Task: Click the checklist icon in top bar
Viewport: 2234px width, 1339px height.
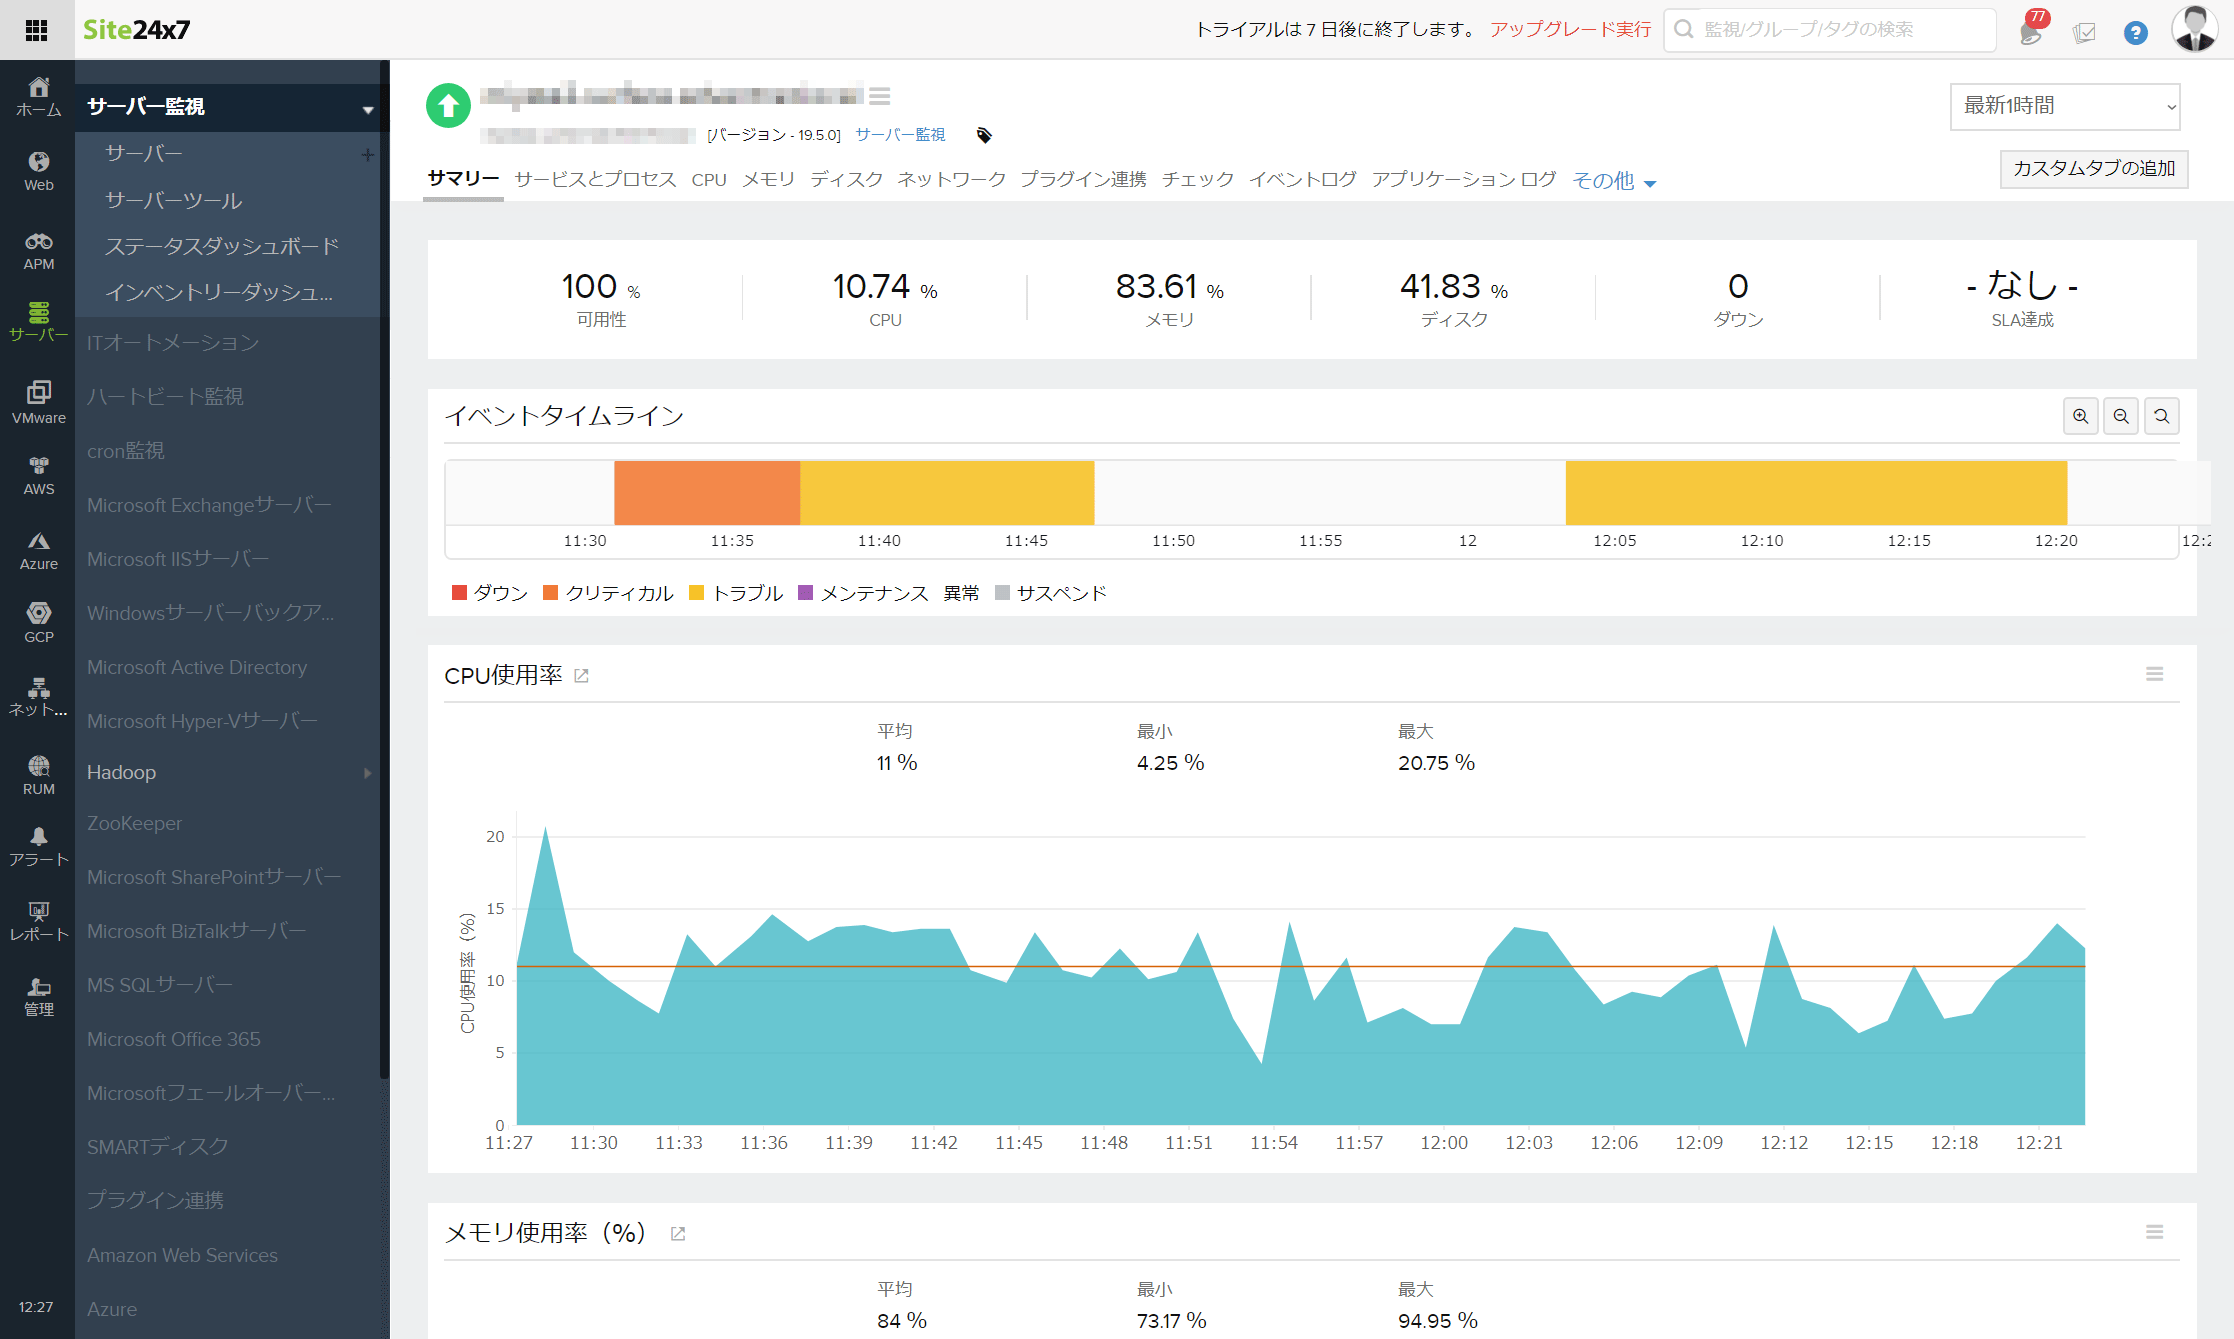Action: [x=2084, y=33]
